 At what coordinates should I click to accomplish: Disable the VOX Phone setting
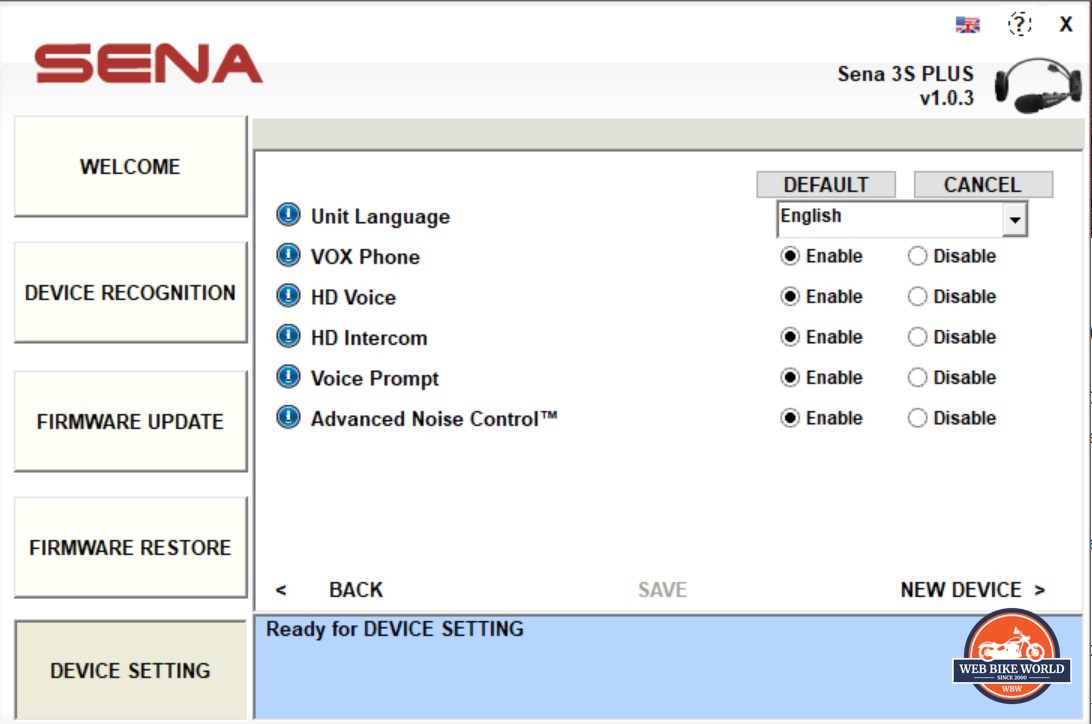[x=918, y=256]
